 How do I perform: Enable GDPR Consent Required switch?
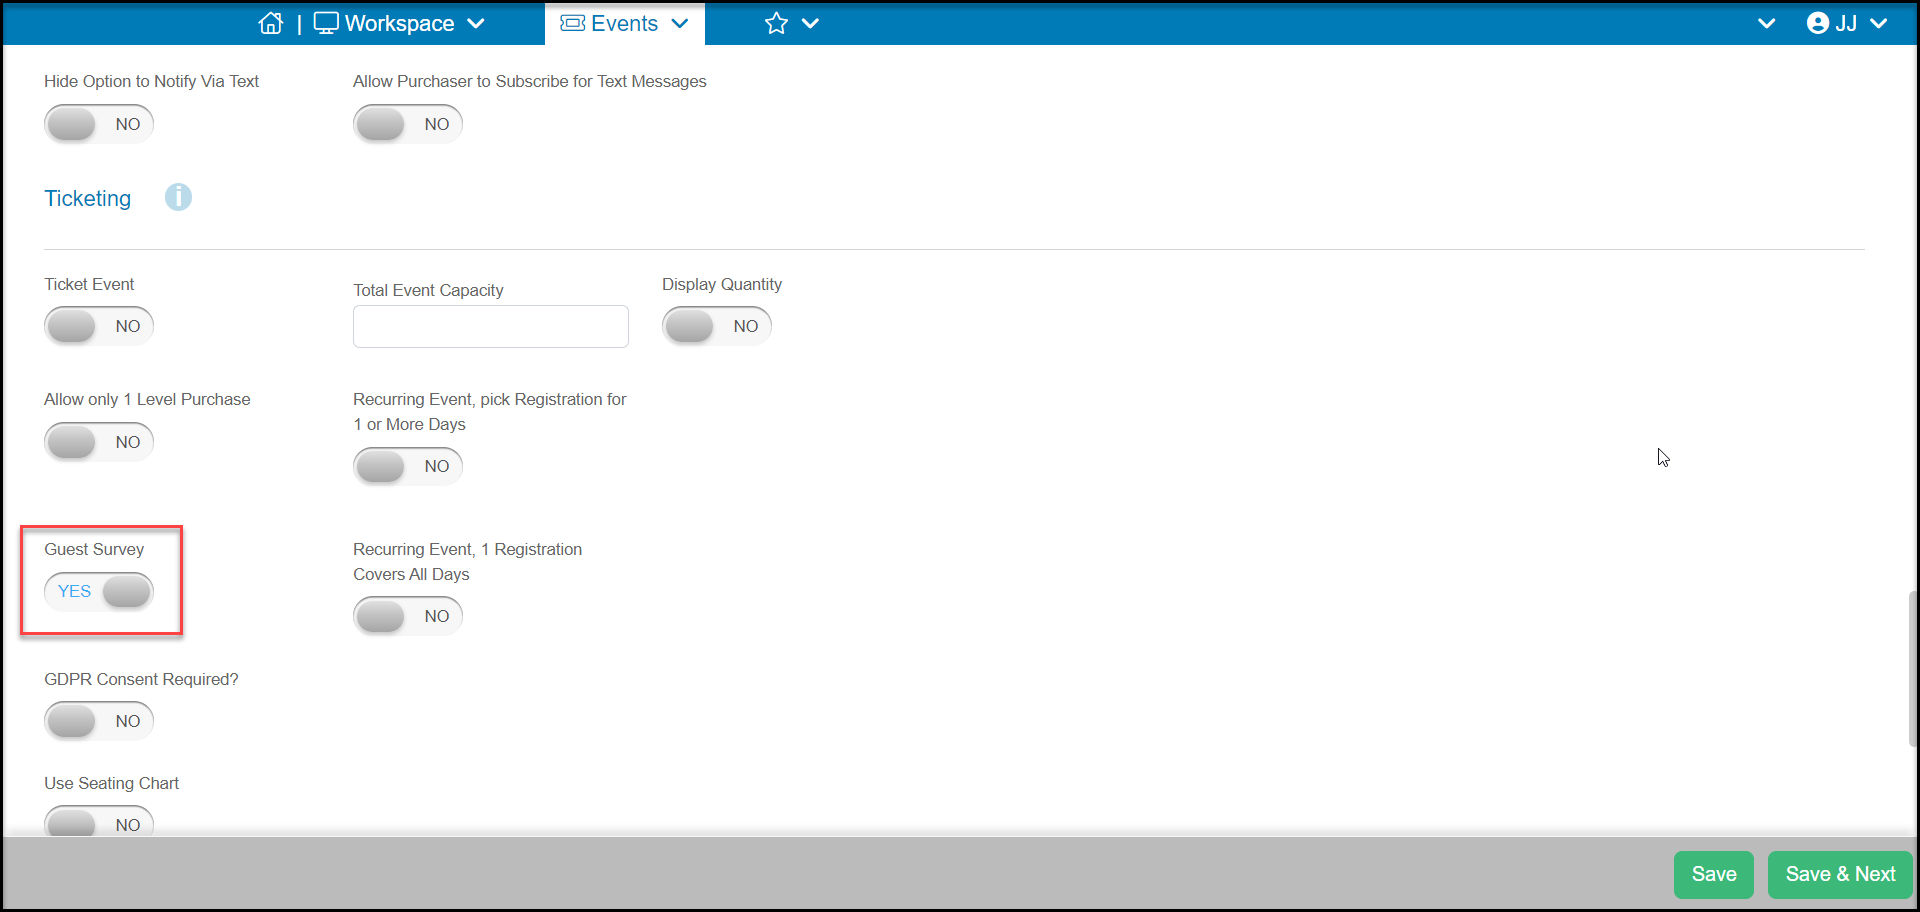pyautogui.click(x=99, y=721)
